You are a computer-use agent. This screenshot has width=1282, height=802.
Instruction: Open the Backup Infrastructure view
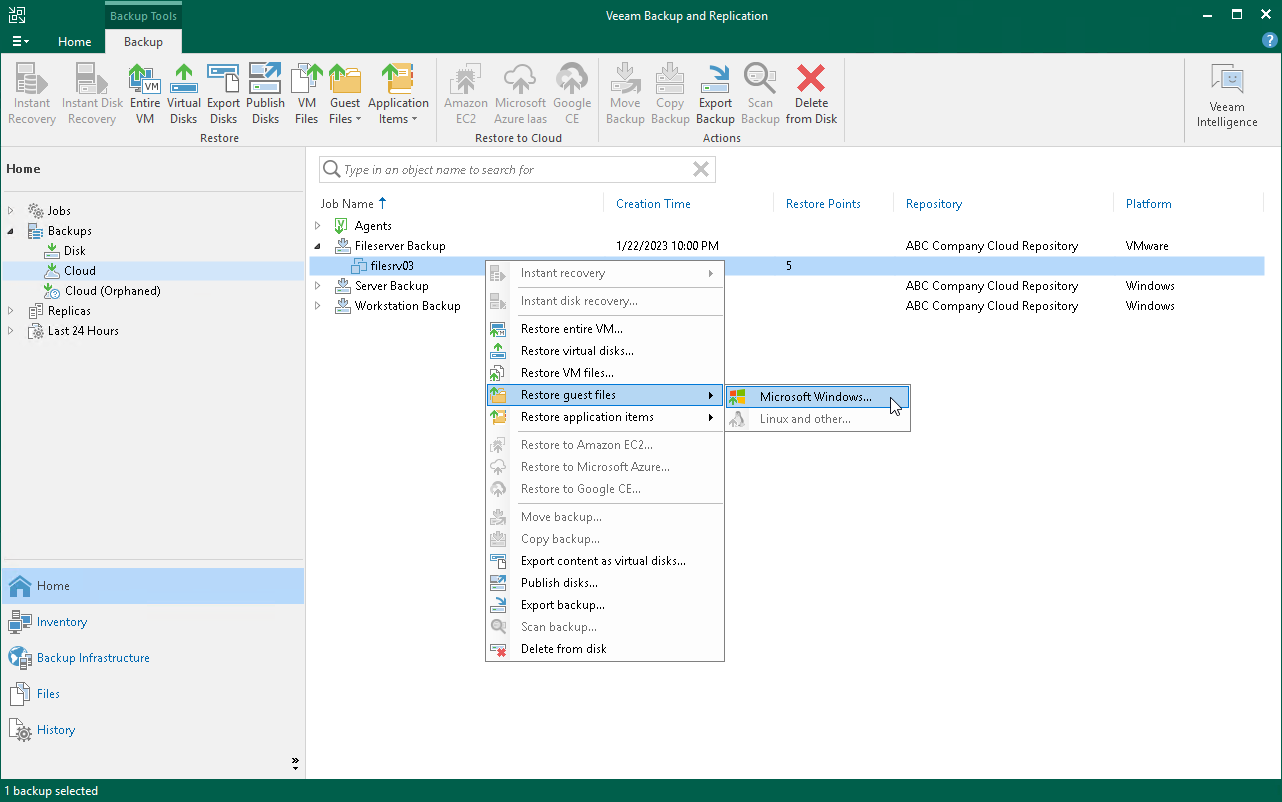click(152, 658)
